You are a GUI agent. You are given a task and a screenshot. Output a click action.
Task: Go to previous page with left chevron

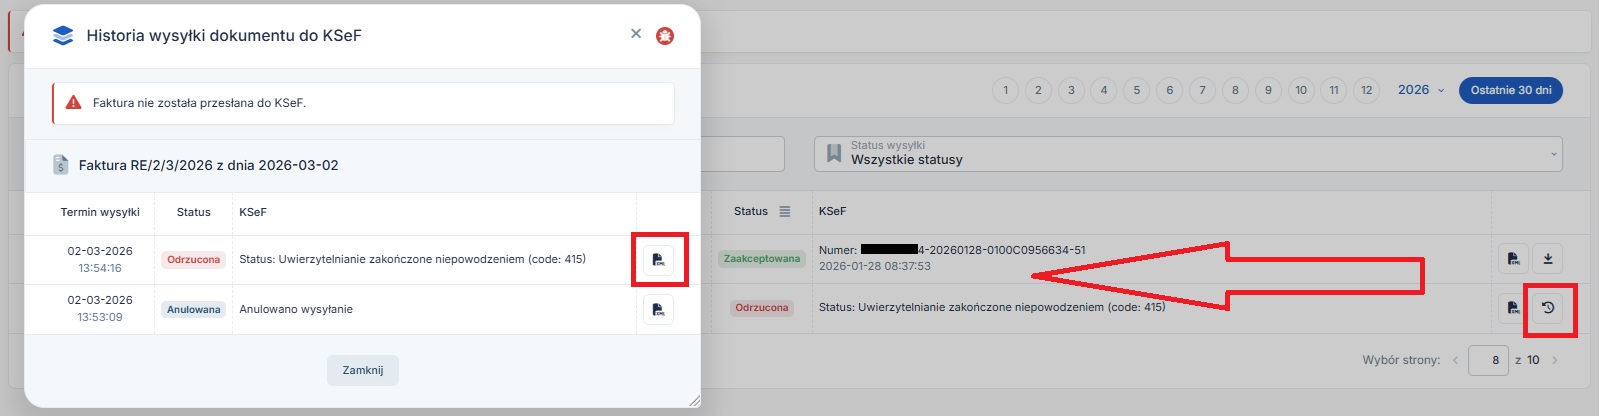coord(1456,360)
